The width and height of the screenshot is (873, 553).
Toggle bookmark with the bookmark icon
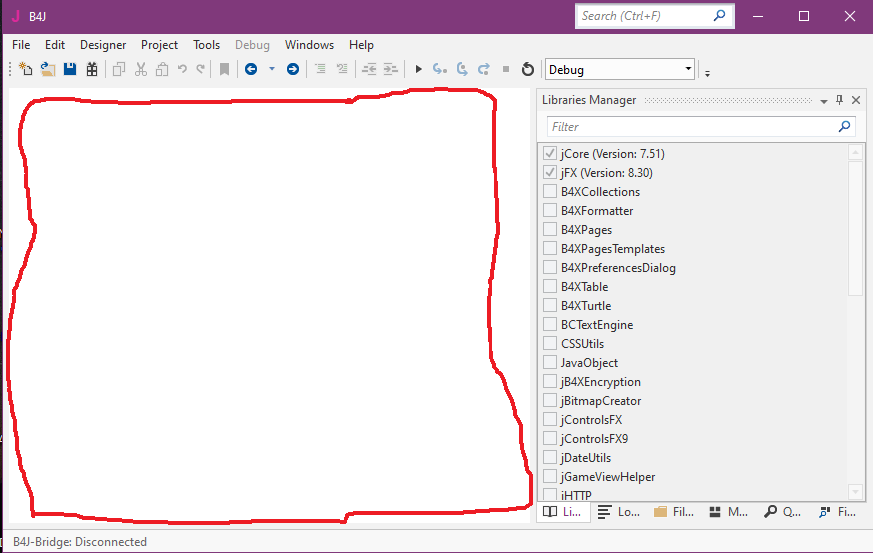tap(224, 69)
